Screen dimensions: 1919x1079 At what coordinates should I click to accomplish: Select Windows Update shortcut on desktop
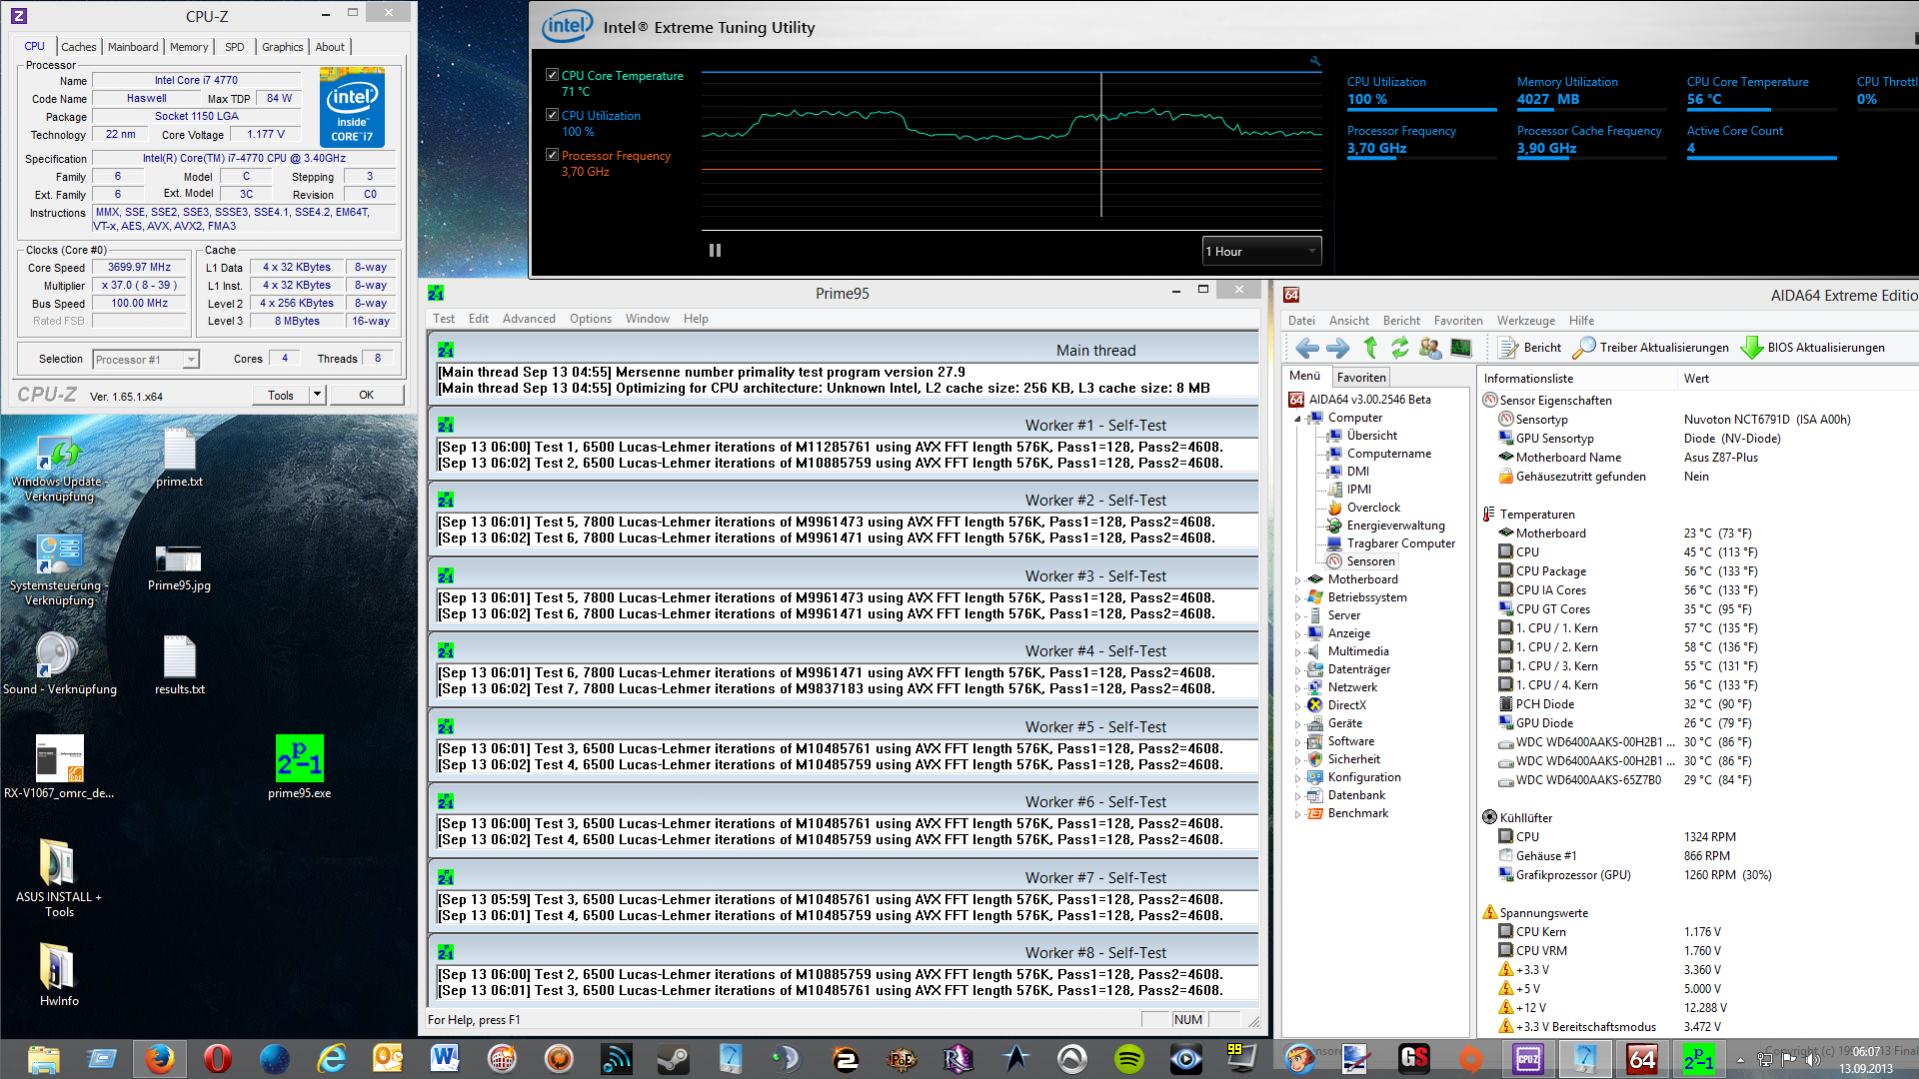[59, 468]
